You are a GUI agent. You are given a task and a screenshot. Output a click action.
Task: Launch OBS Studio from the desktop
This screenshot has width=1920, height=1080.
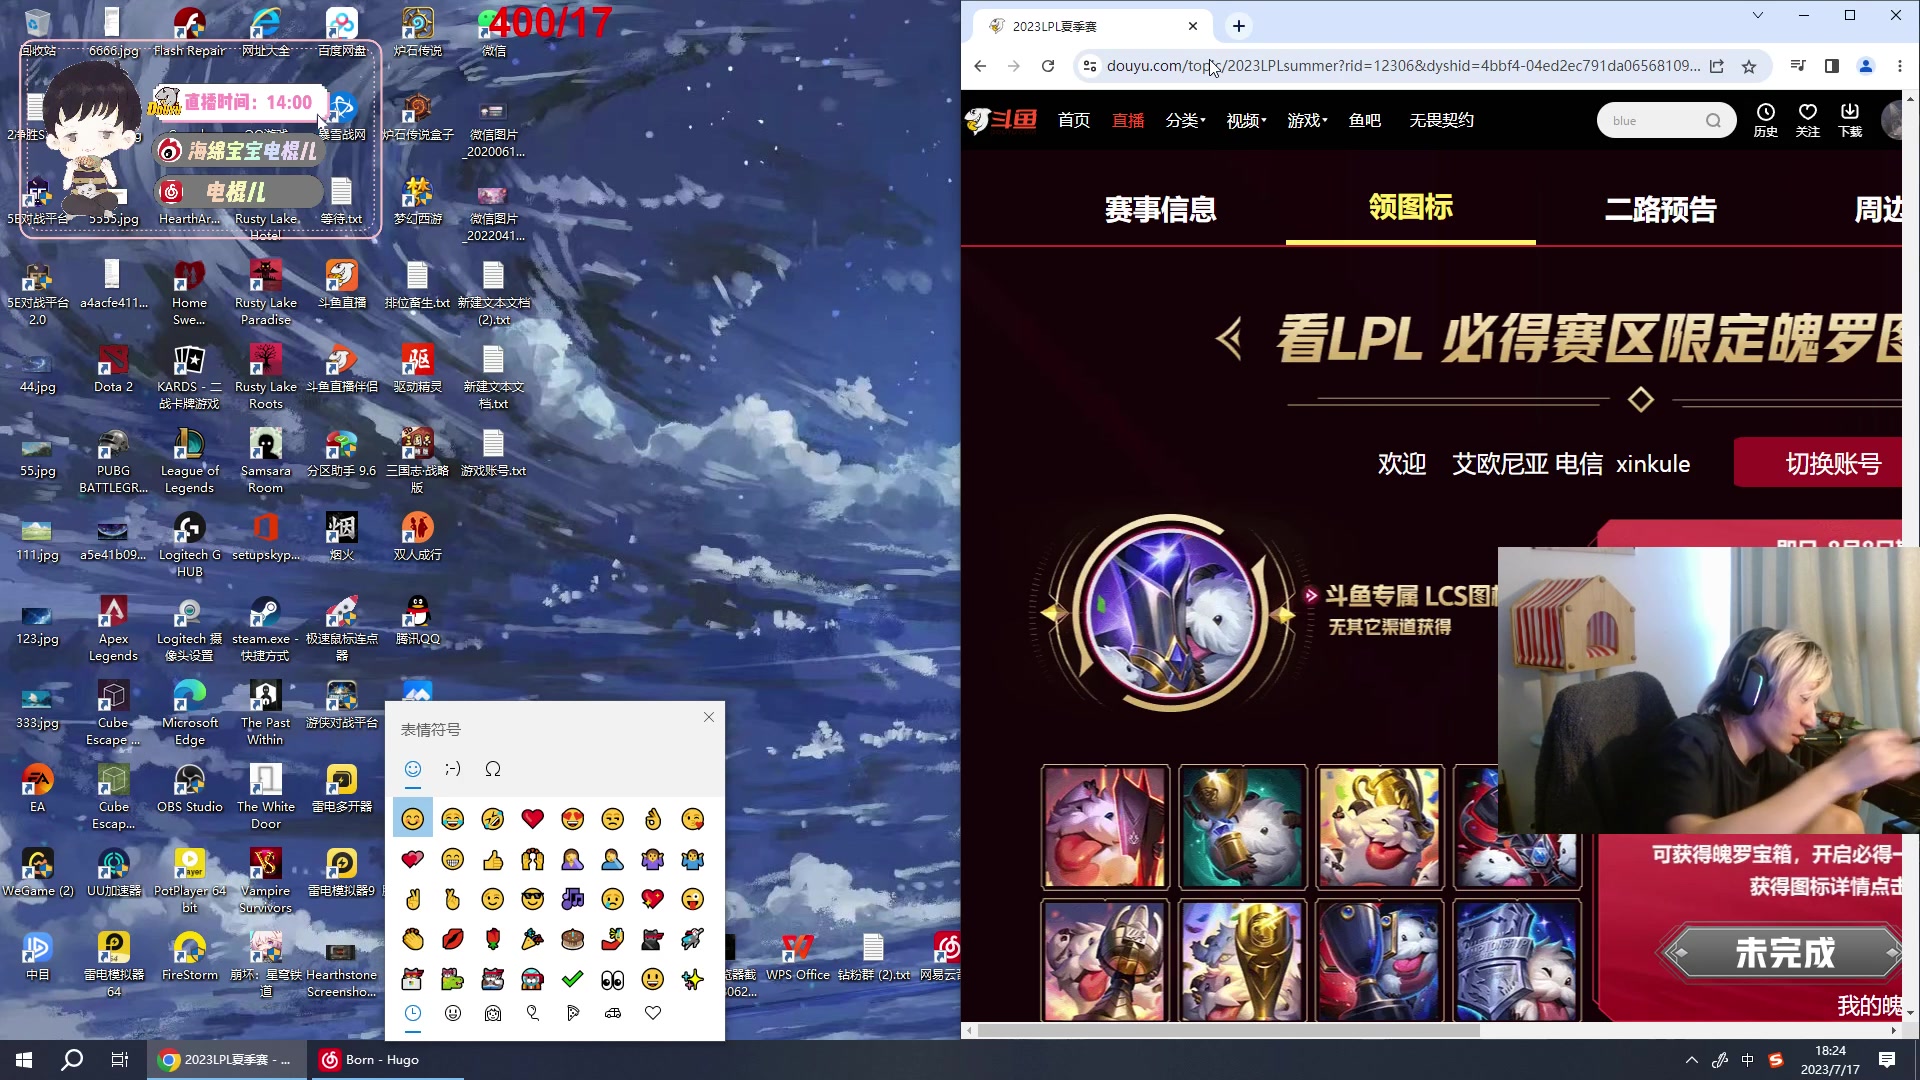point(189,789)
